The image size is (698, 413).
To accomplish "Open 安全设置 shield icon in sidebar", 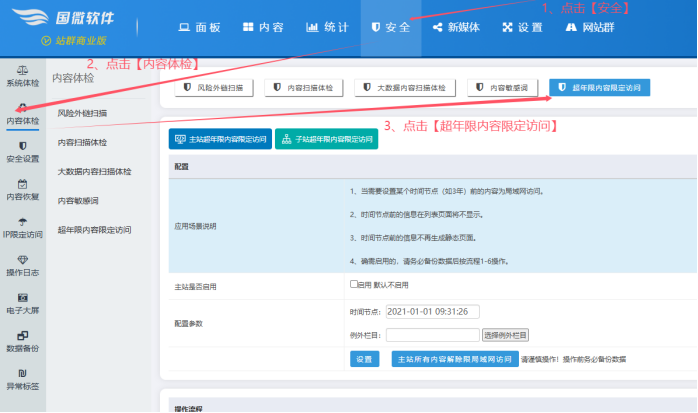I will point(22,145).
